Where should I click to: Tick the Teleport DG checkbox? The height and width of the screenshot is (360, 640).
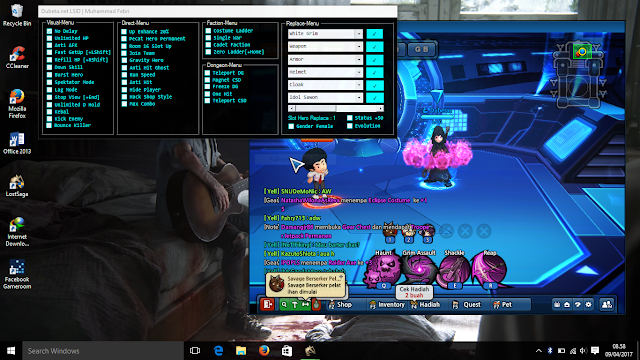pyautogui.click(x=207, y=73)
